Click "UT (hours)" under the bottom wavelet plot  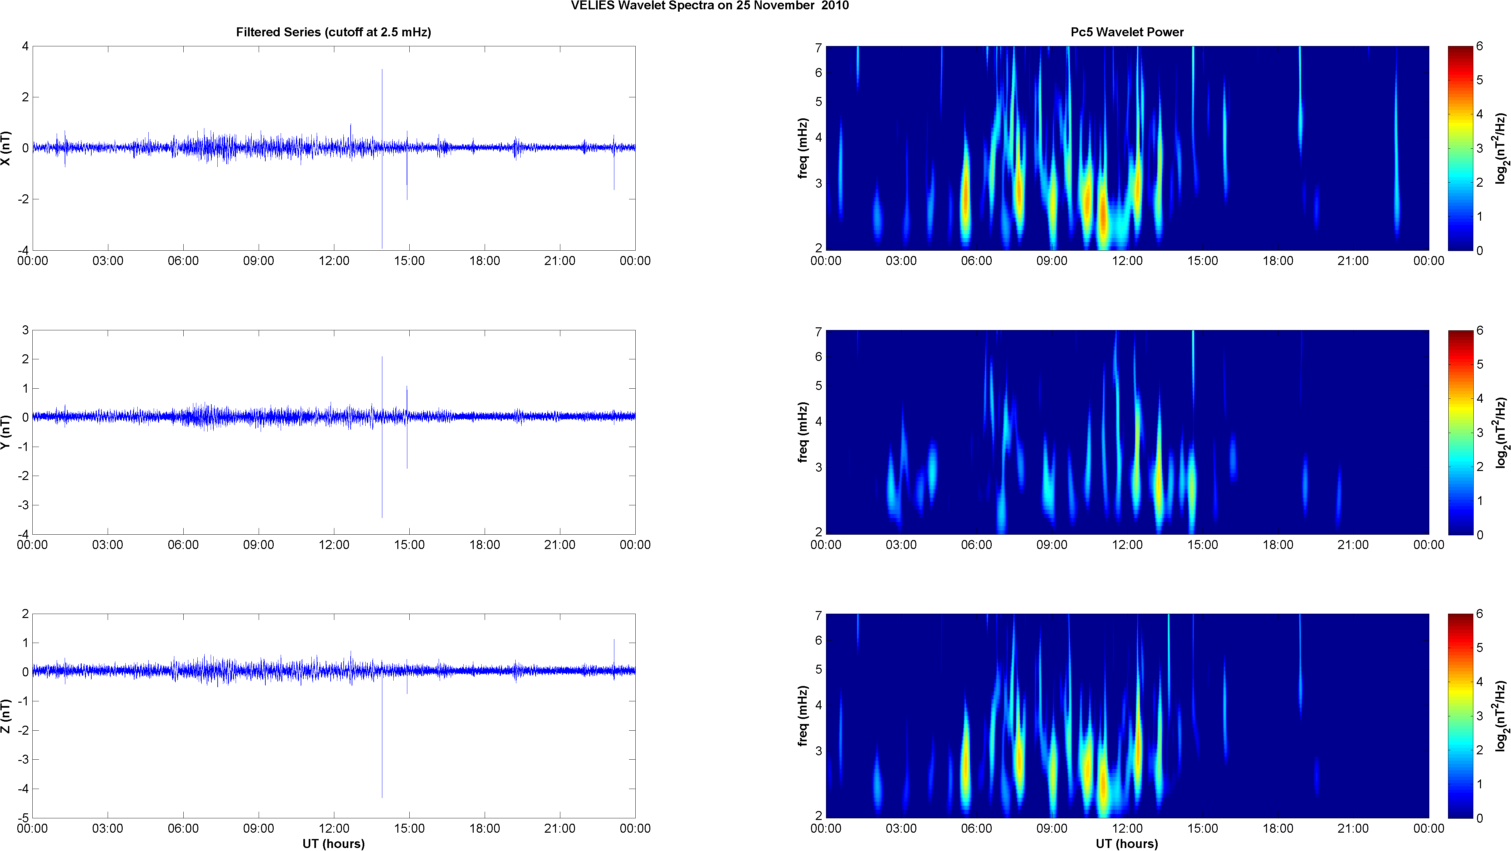tap(1127, 844)
